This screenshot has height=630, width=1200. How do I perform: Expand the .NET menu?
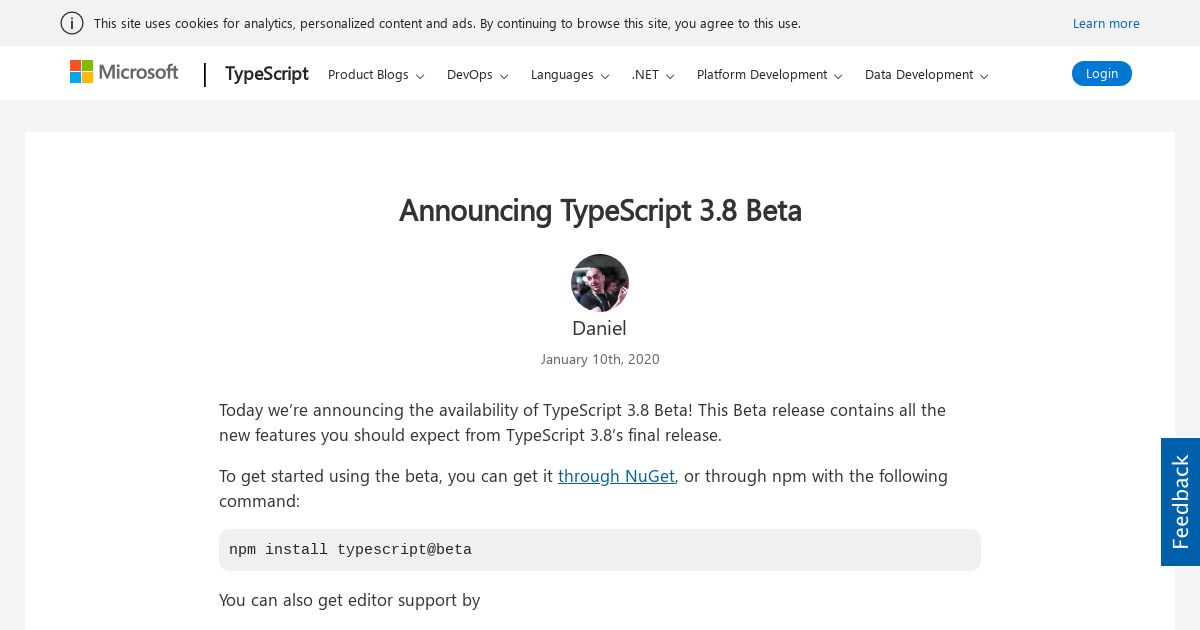click(x=653, y=75)
